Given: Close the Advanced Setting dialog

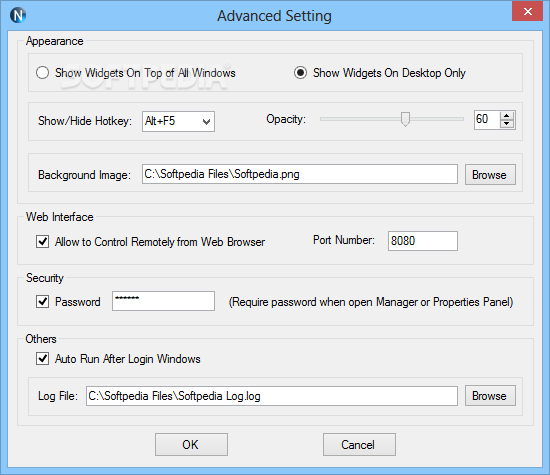Looking at the screenshot, I should 527,11.
